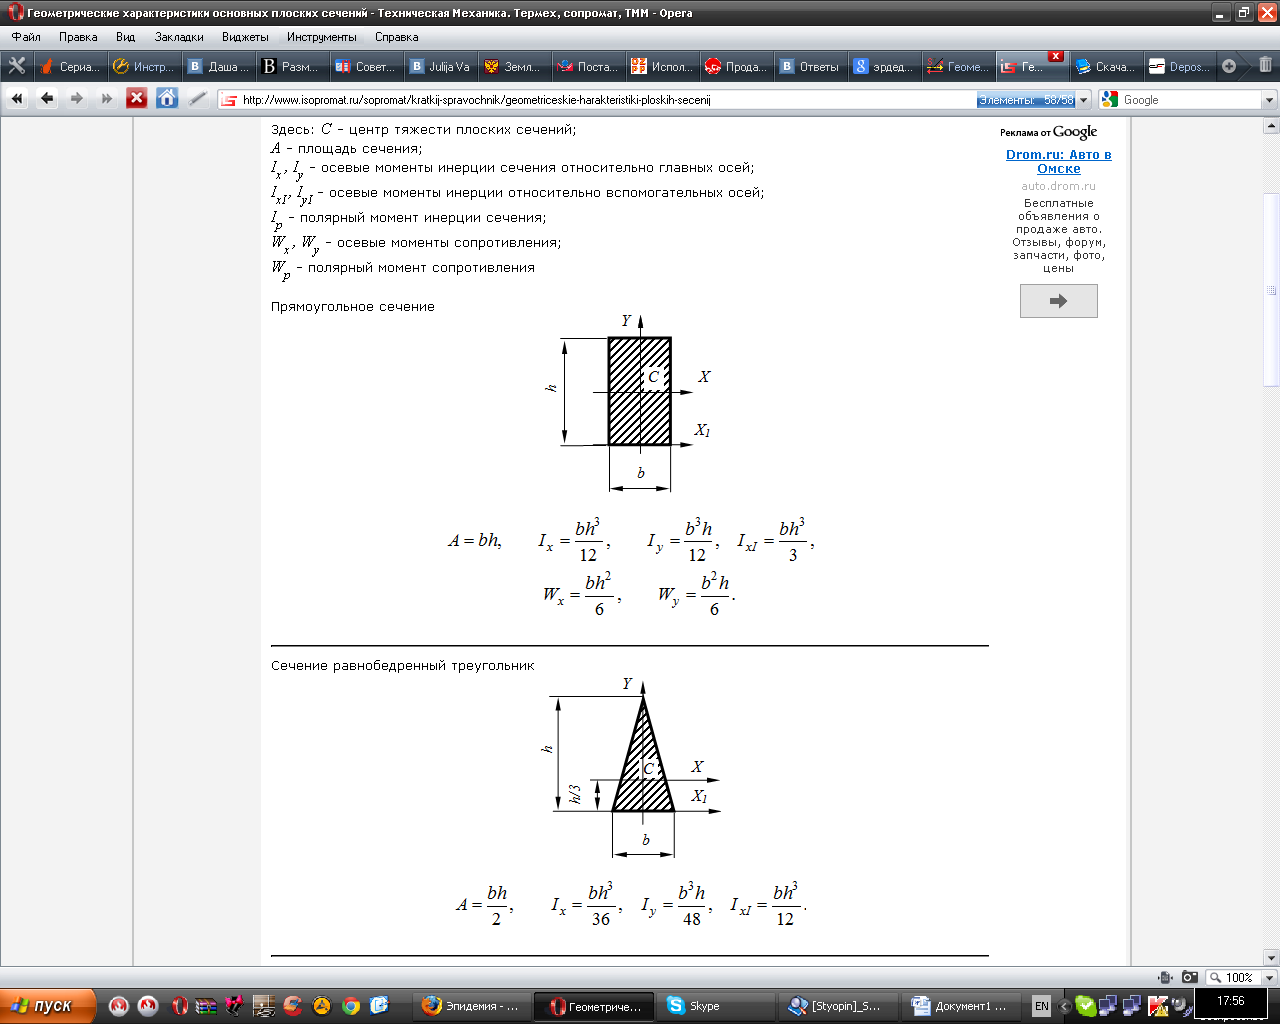Go back to the previous page
1280x1024 pixels.
click(47, 98)
